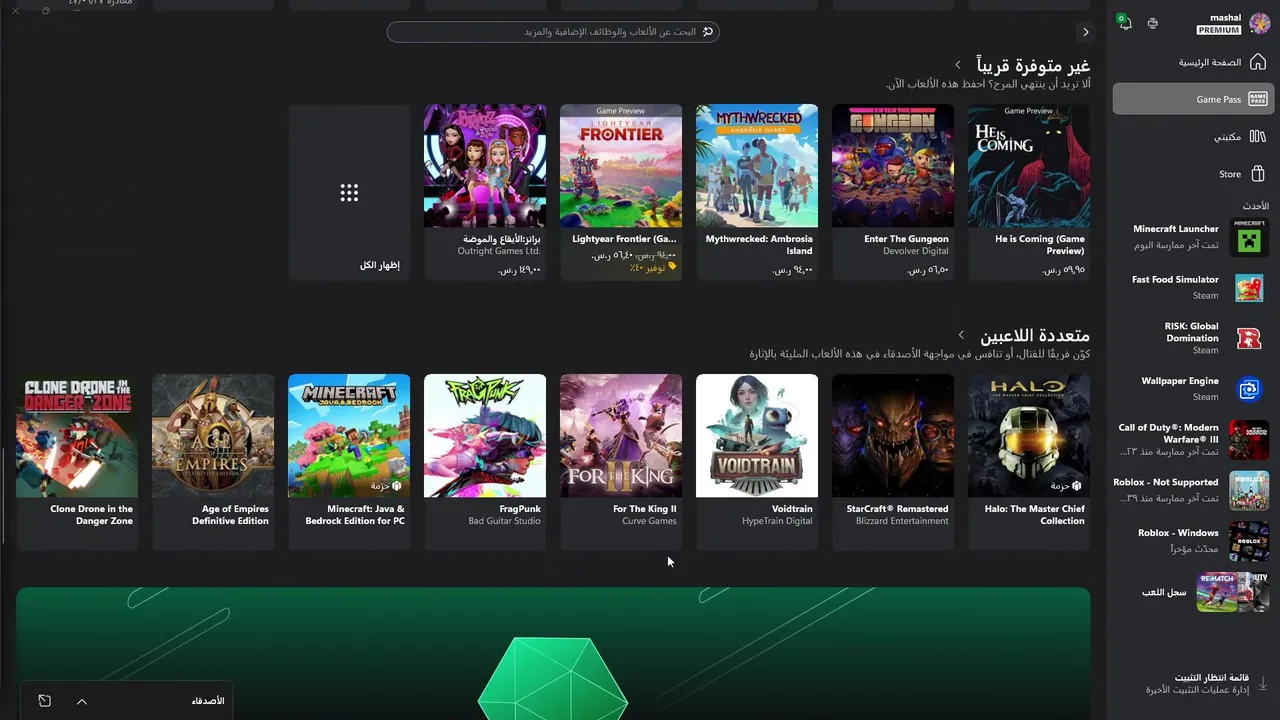Click the forward chevron beside search bar

point(1085,32)
